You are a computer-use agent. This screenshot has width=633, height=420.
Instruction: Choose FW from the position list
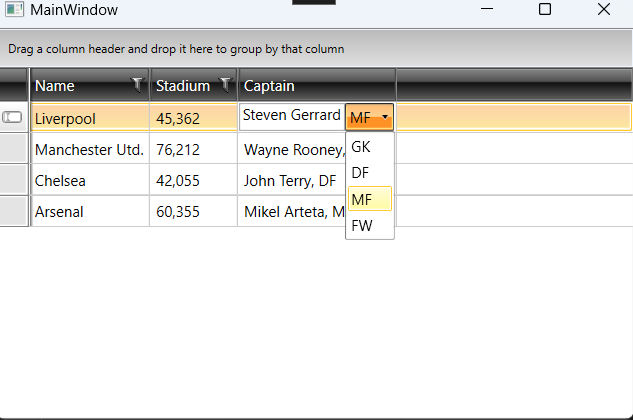[x=362, y=226]
